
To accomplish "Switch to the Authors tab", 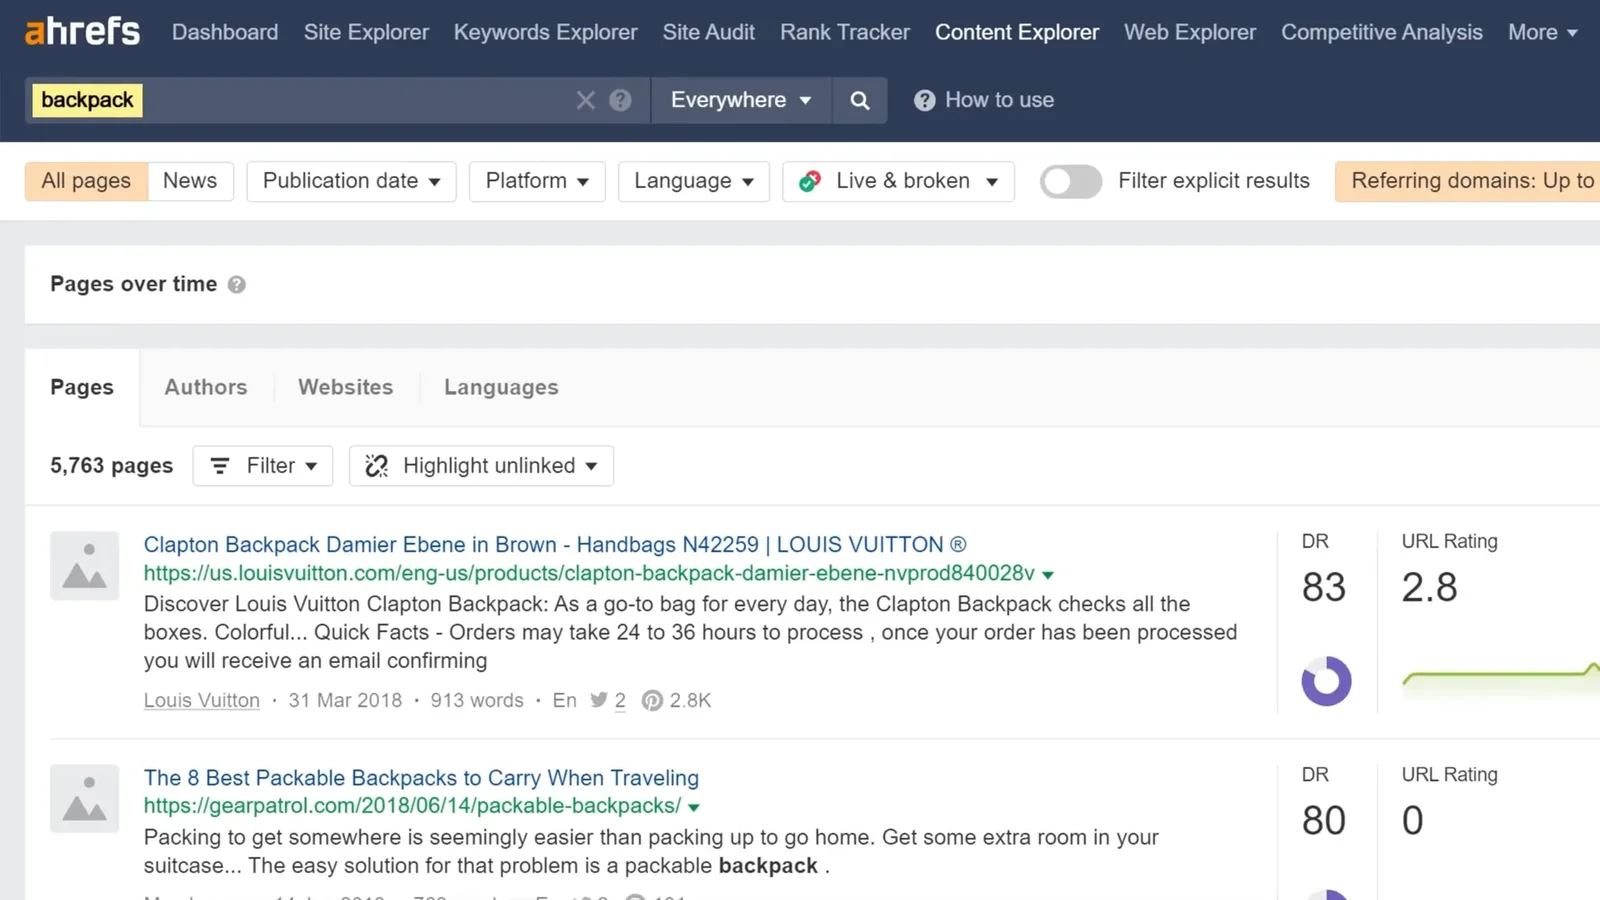I will [x=205, y=387].
